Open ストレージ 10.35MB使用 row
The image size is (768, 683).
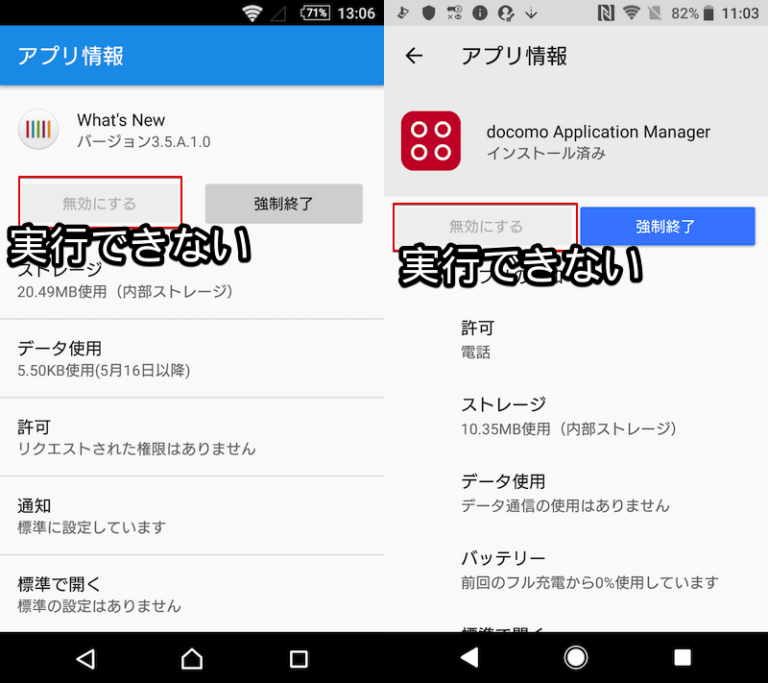point(576,416)
